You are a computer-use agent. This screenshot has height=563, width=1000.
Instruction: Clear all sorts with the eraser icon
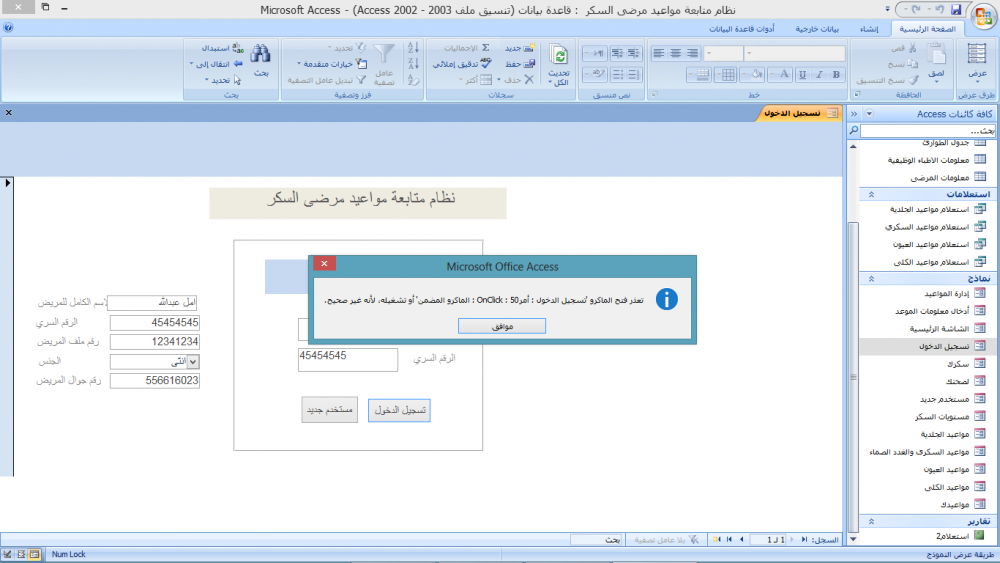413,80
